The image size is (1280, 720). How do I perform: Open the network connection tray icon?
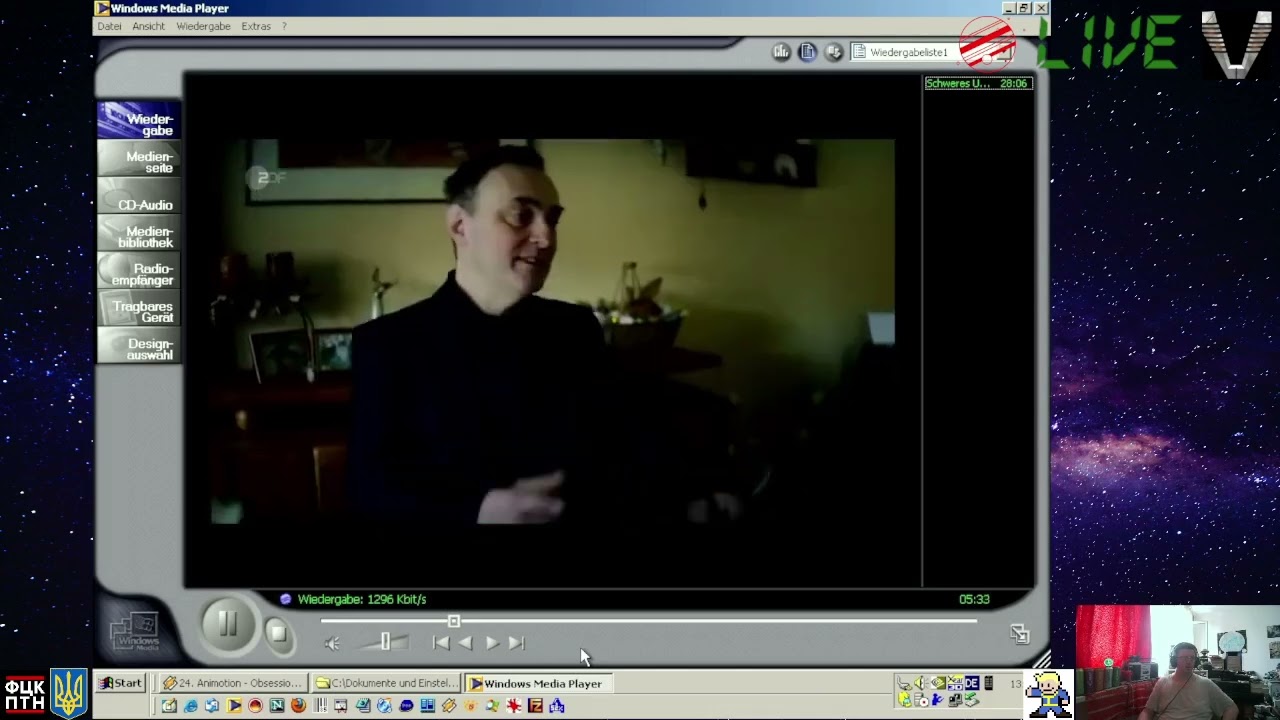(954, 700)
